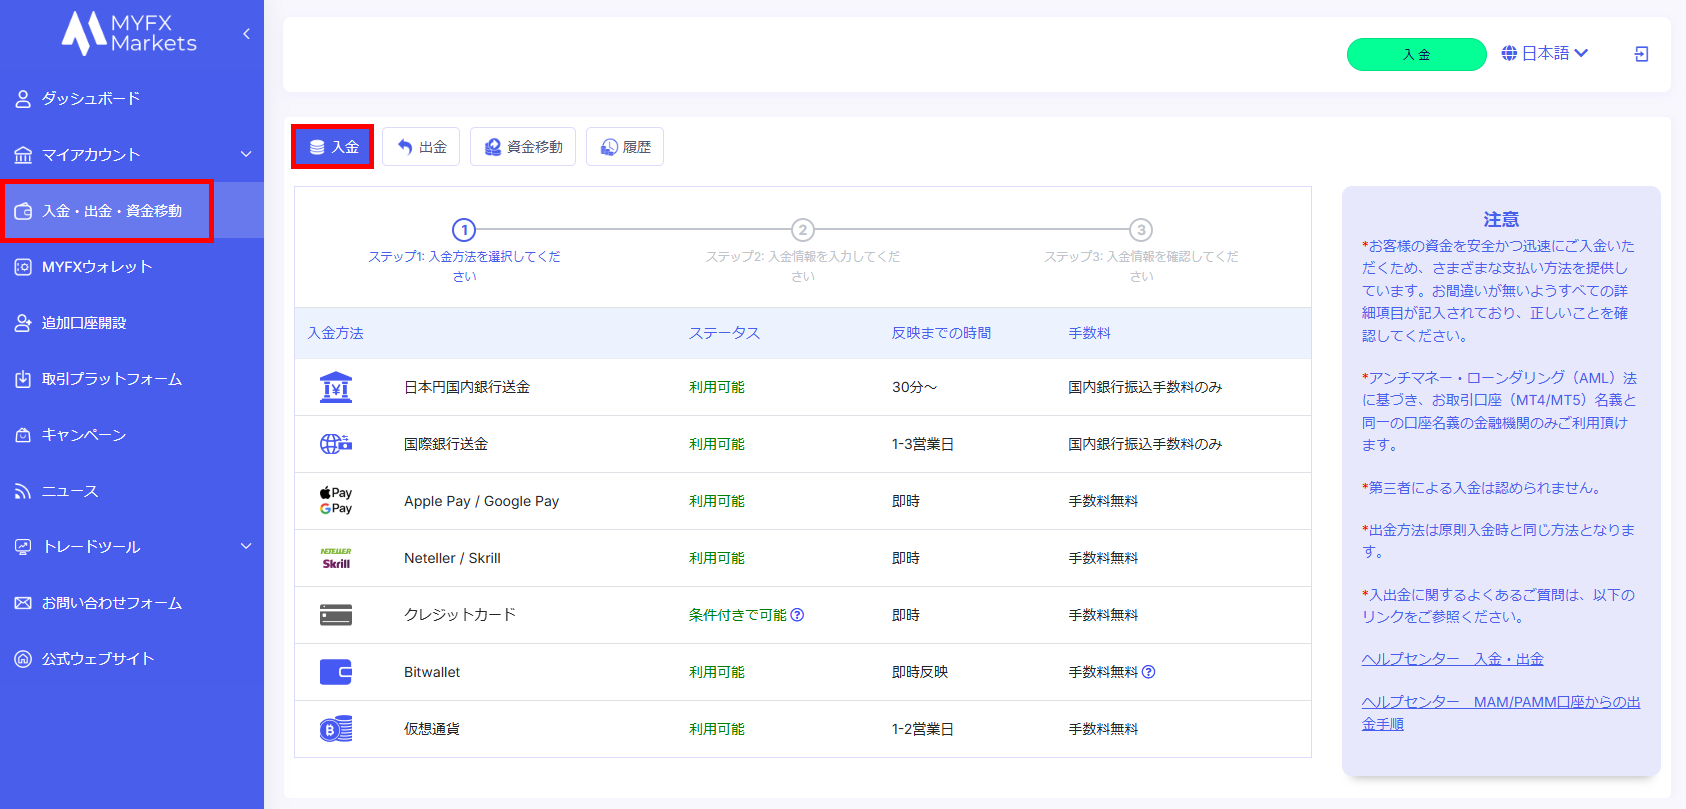1686x809 pixels.
Task: Select the 国際銀行送金 deposit method
Action: (803, 444)
